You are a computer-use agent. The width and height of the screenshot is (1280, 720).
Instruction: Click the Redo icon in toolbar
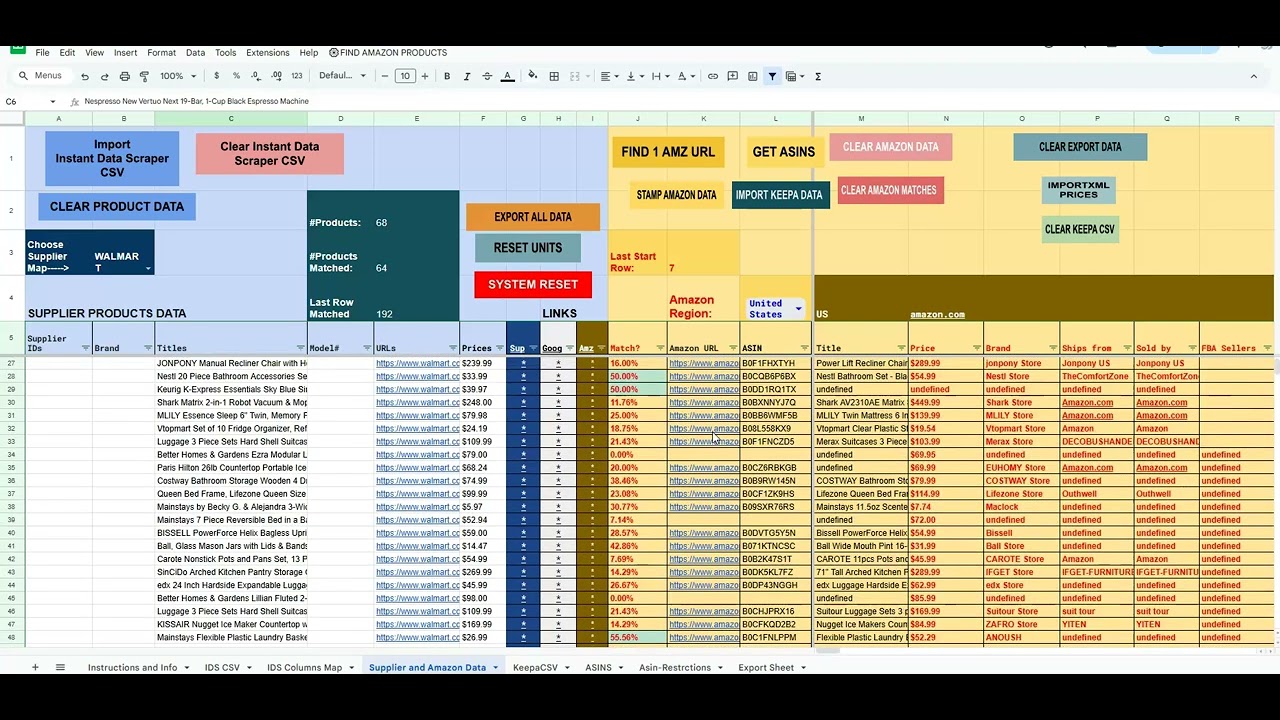pos(104,76)
